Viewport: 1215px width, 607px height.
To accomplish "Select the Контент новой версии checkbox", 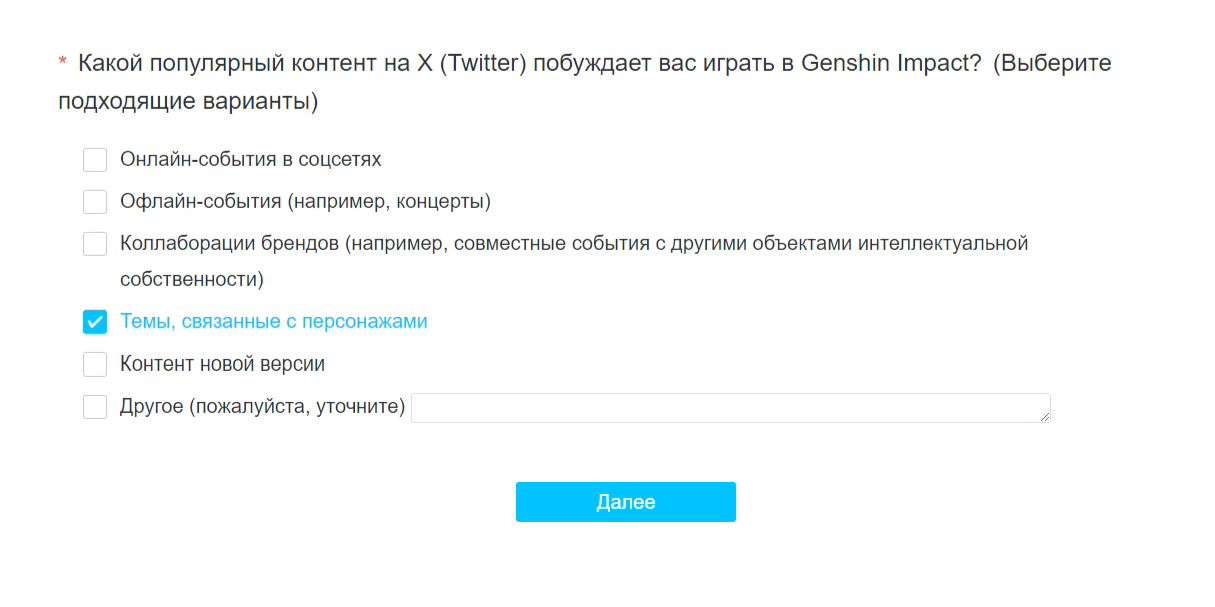I will pos(95,364).
